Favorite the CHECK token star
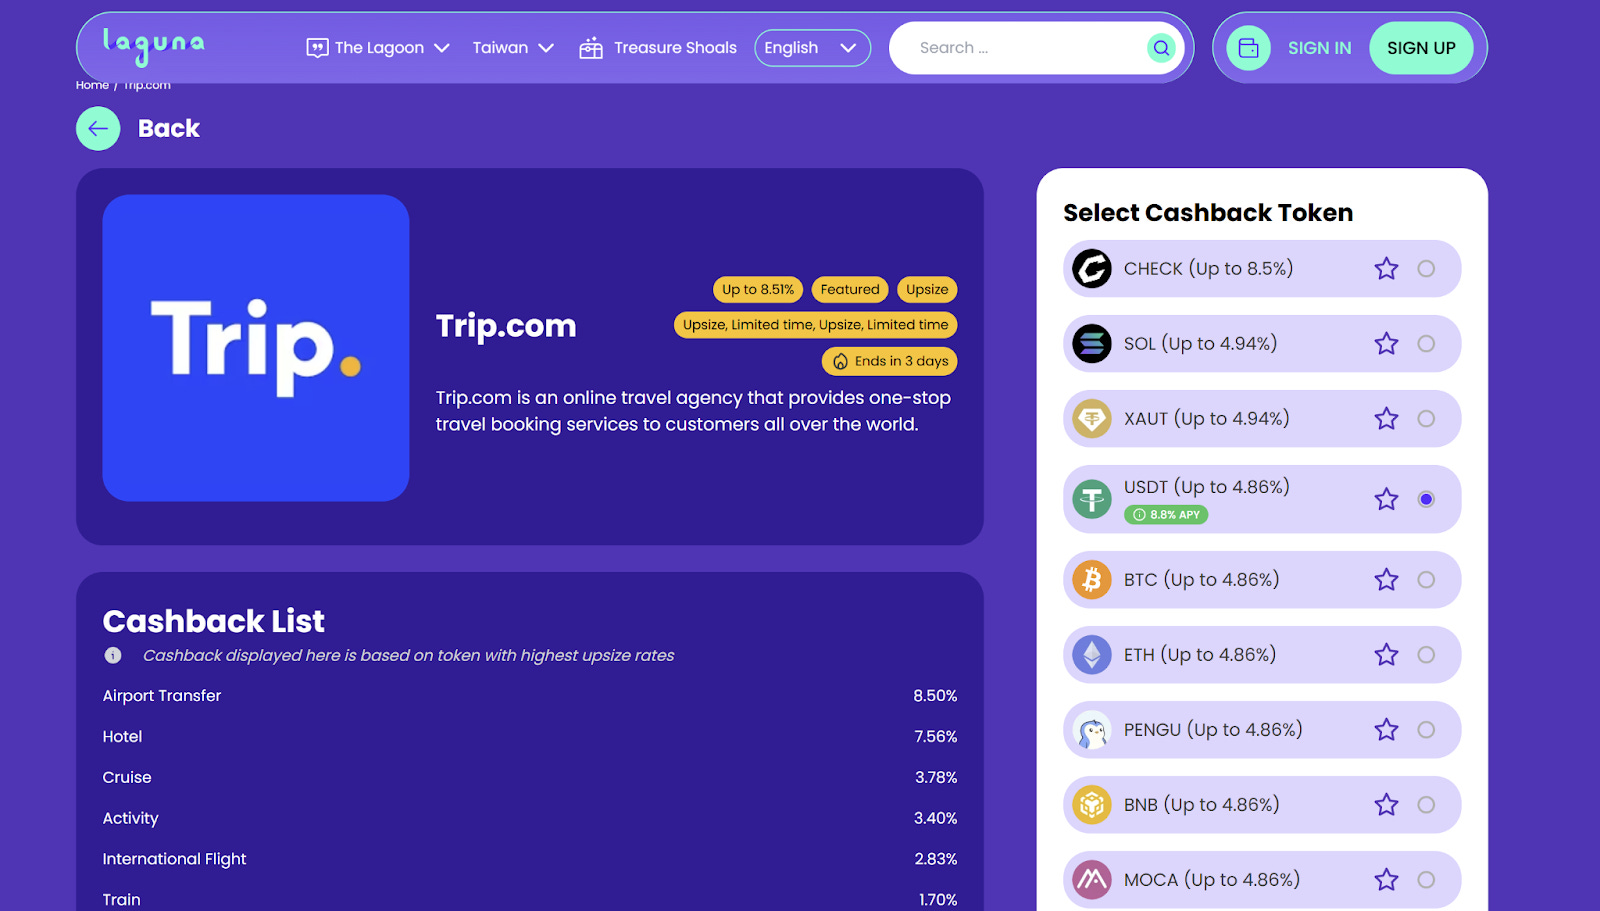The image size is (1600, 911). click(x=1386, y=269)
